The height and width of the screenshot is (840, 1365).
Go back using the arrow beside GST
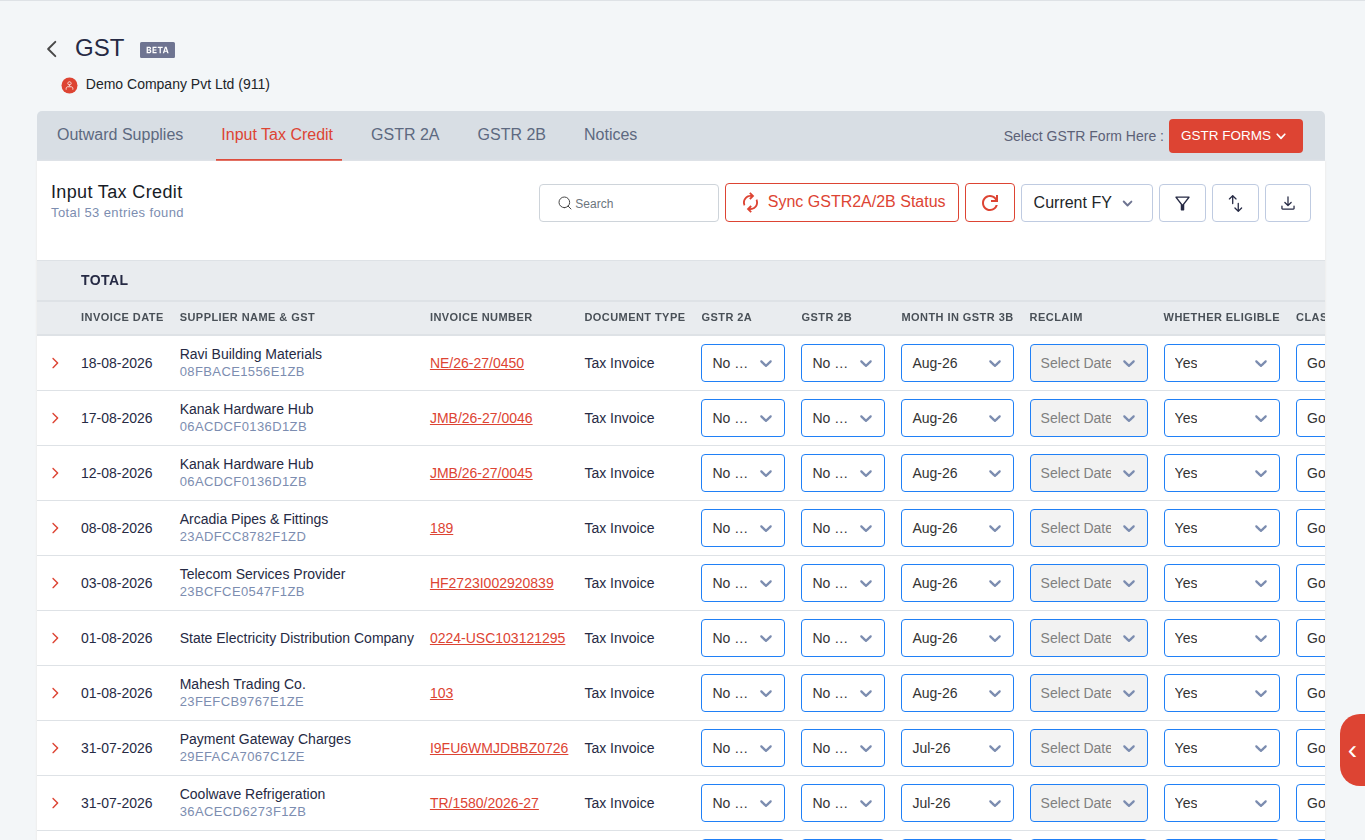pyautogui.click(x=52, y=48)
